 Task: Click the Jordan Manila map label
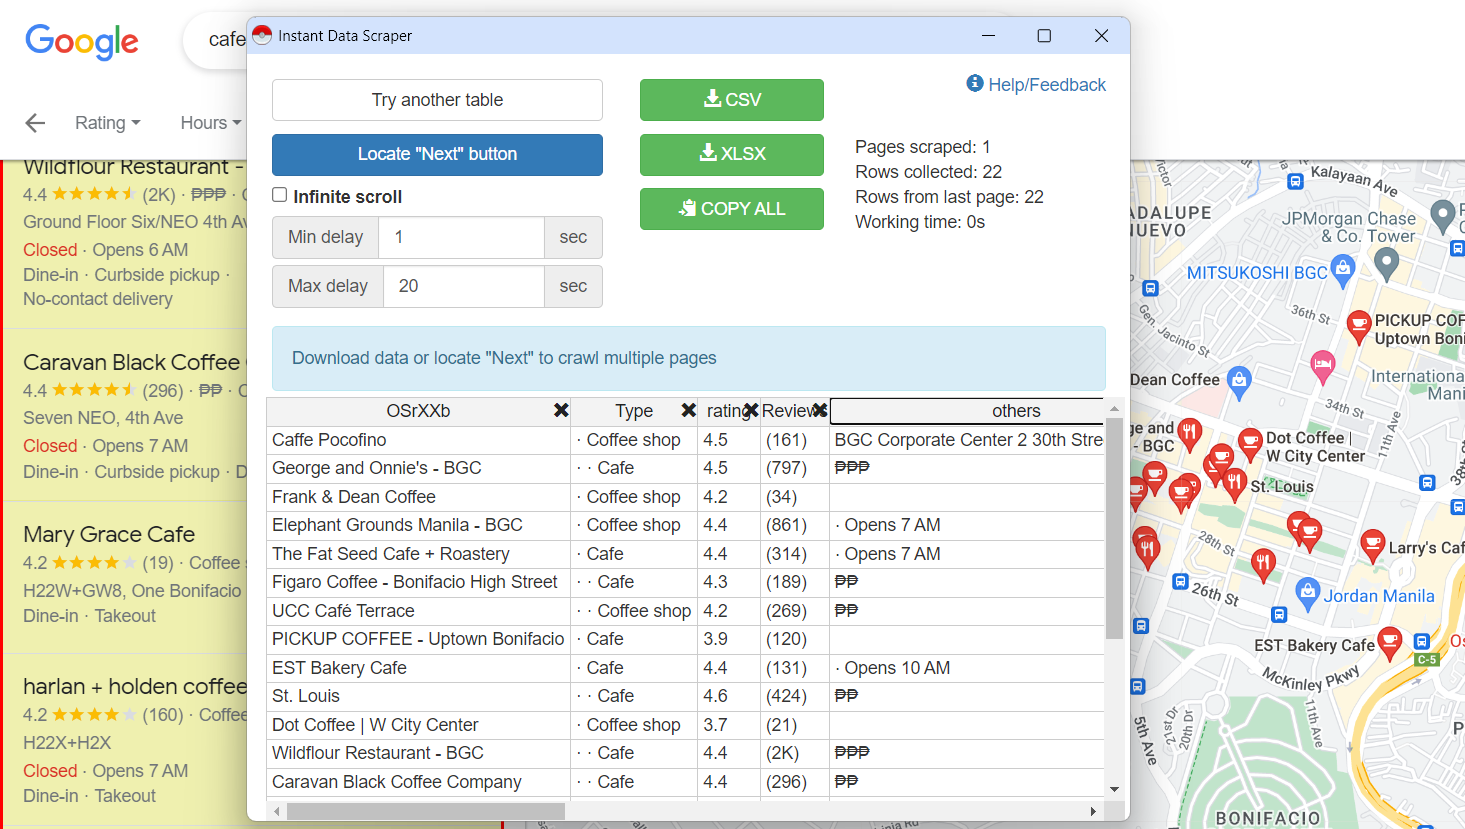coord(1379,596)
